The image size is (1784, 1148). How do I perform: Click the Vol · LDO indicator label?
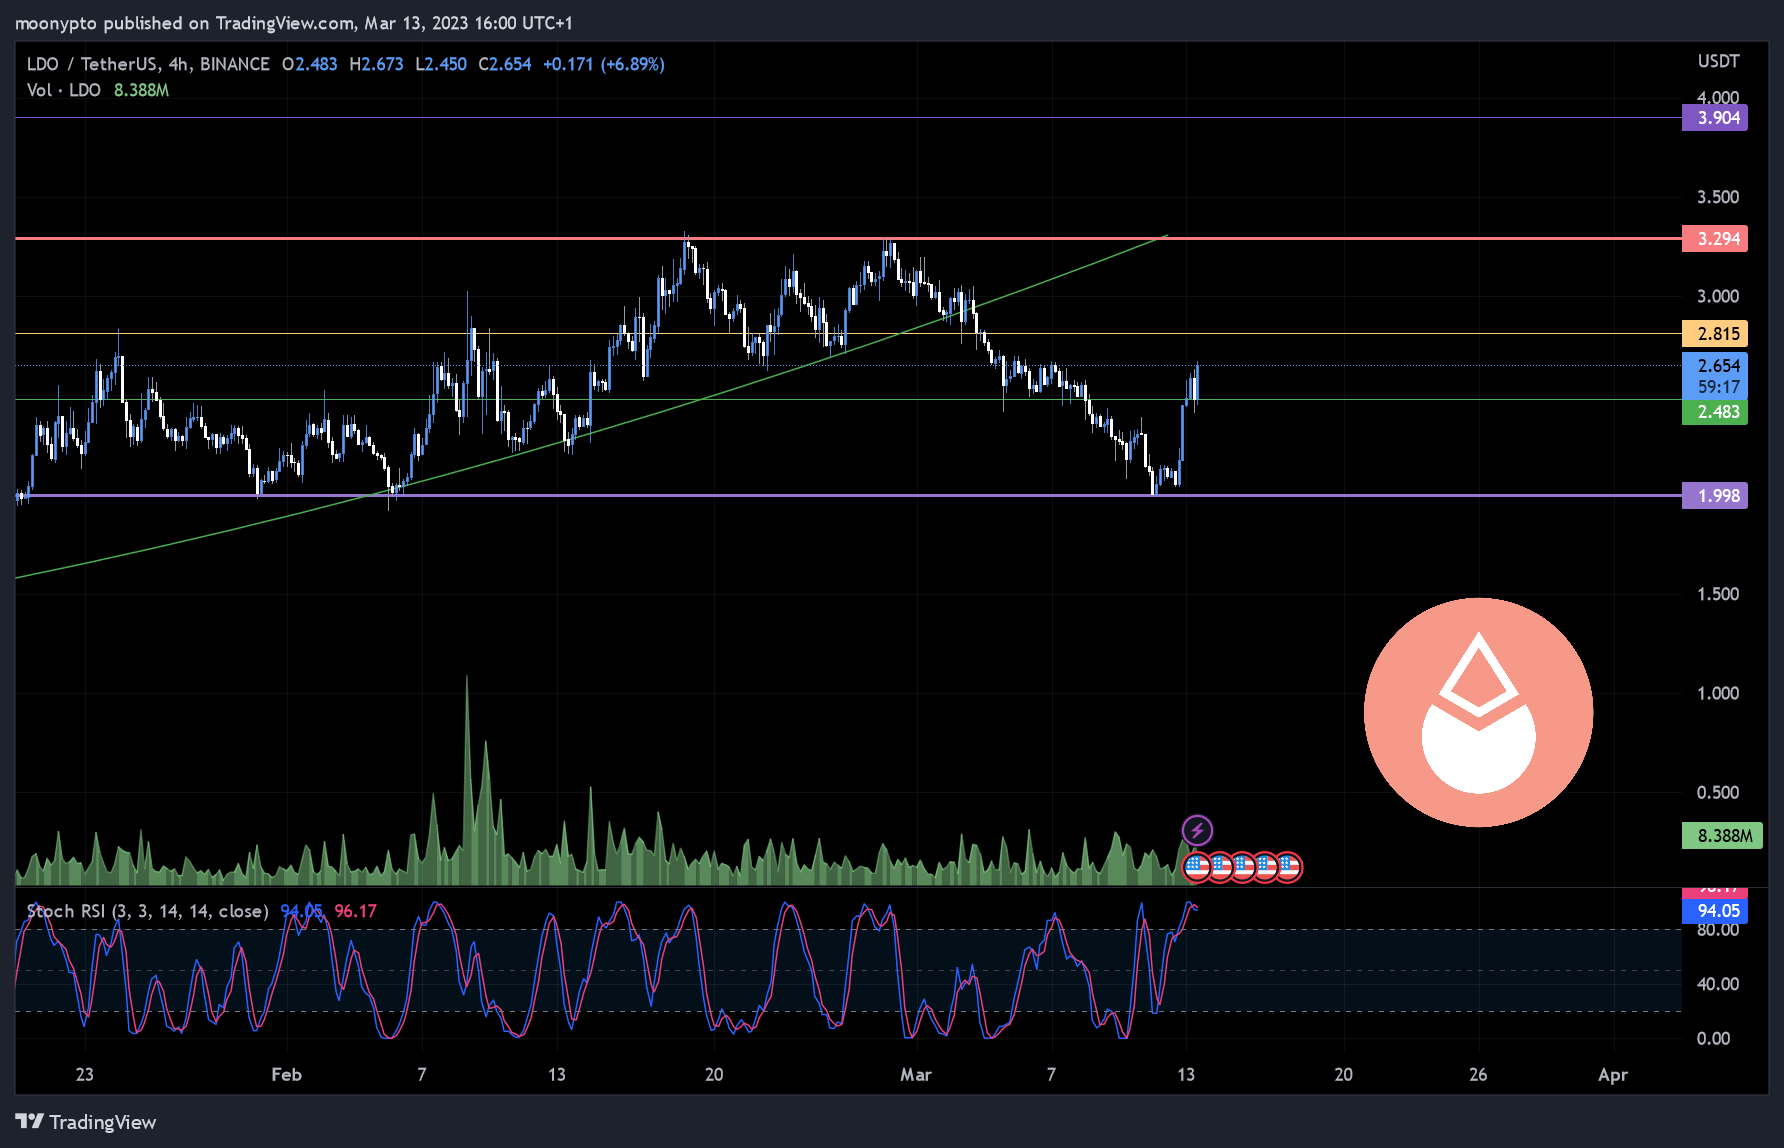click(64, 90)
